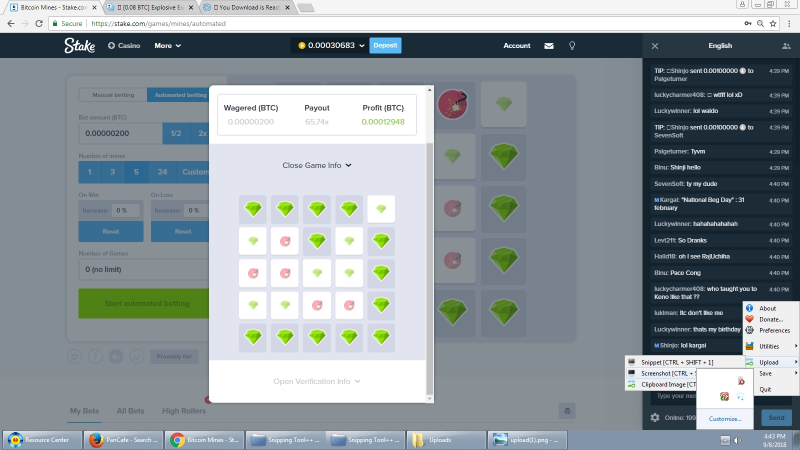The image size is (800, 450).
Task: Expand the Utilities submenu
Action: (x=772, y=346)
